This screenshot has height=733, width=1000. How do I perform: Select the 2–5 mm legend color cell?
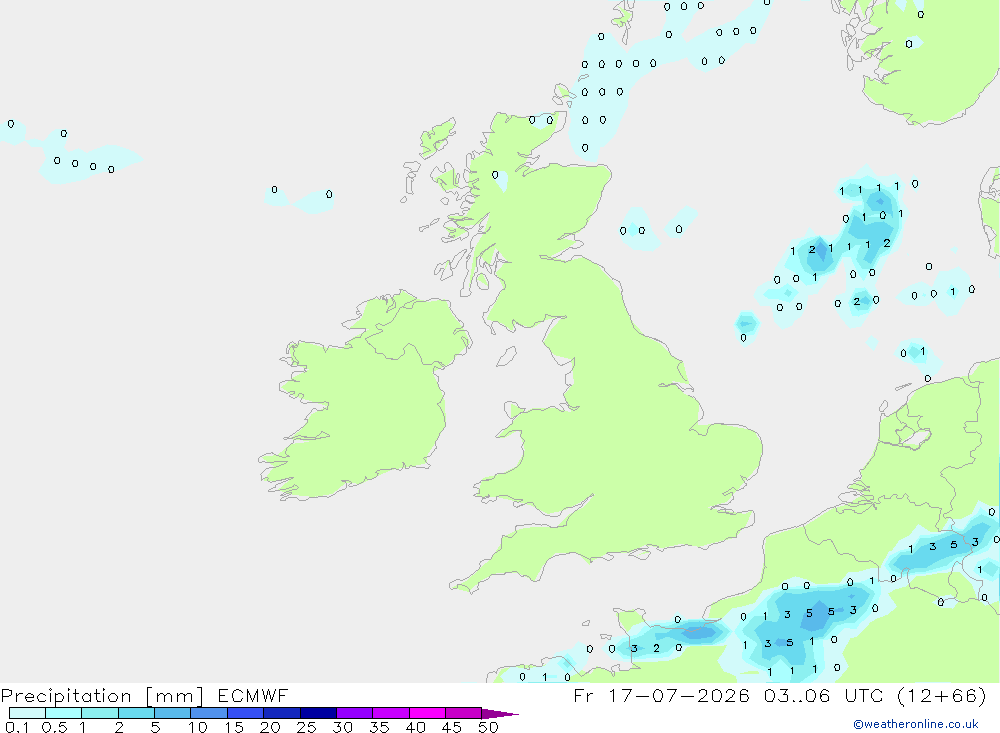tap(136, 713)
